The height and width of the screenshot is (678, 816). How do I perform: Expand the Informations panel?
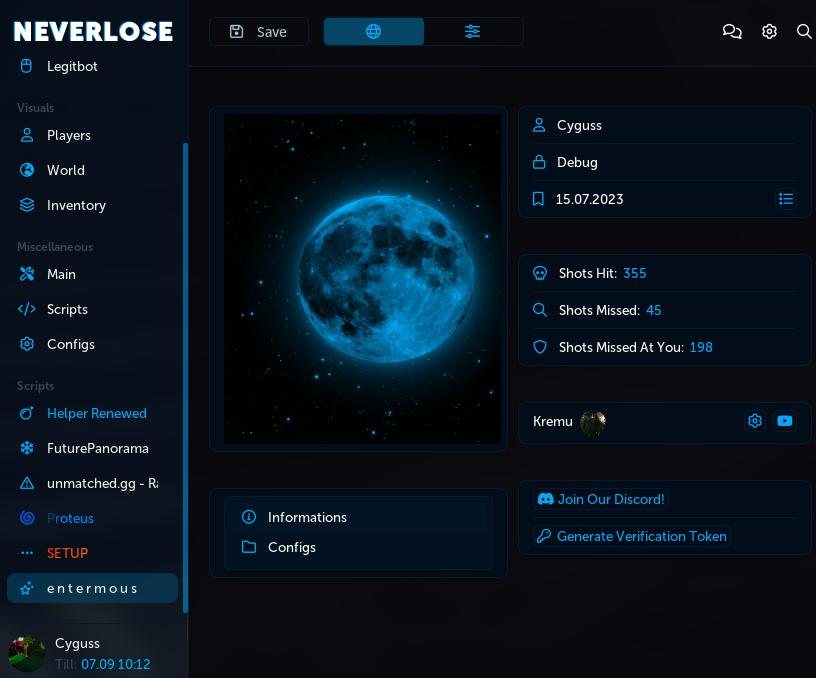307,517
